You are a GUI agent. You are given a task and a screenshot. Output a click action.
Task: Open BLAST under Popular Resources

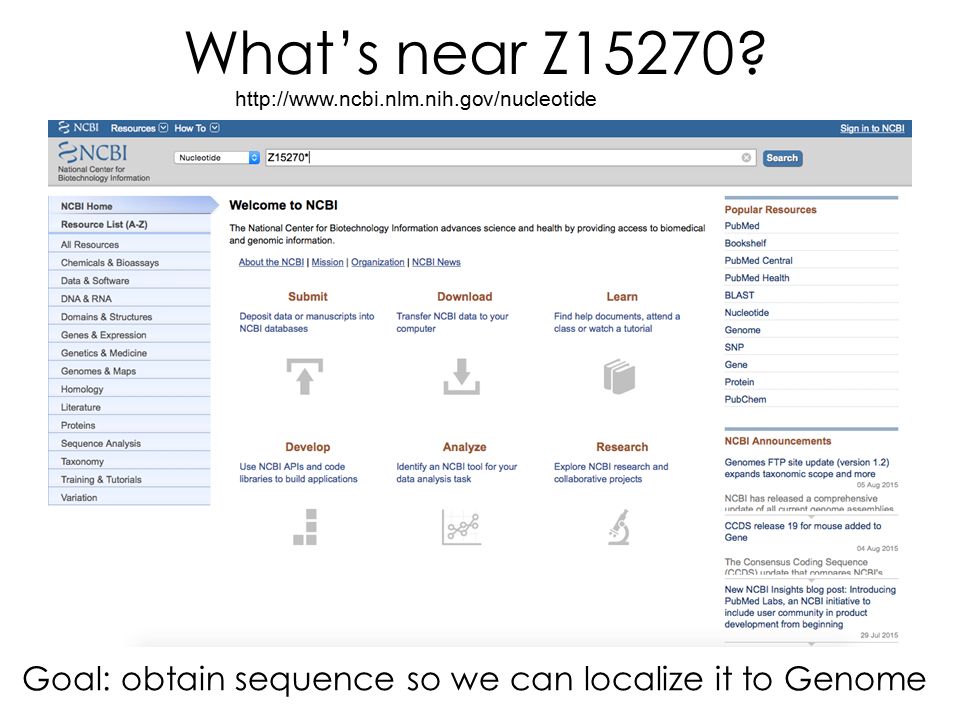click(x=740, y=295)
